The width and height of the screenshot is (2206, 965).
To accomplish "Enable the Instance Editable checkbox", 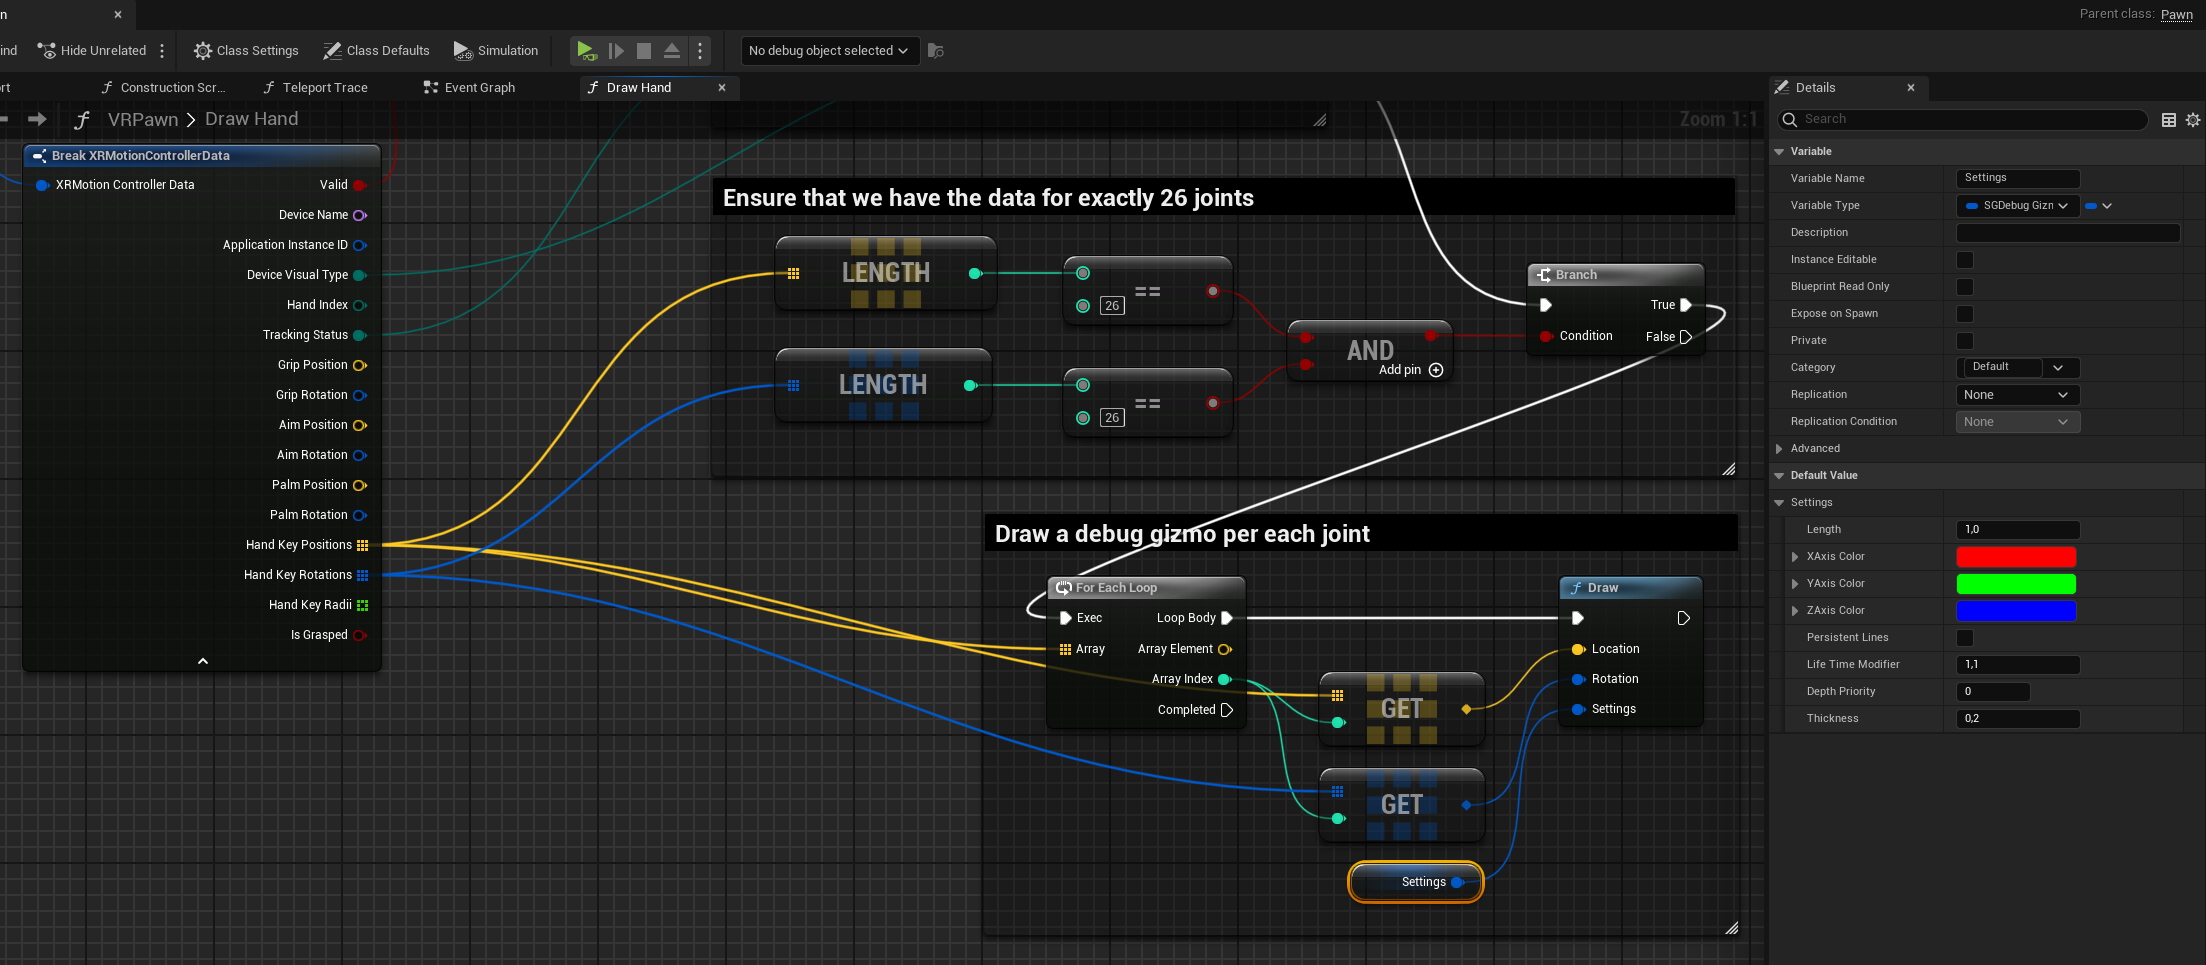I will point(1965,259).
